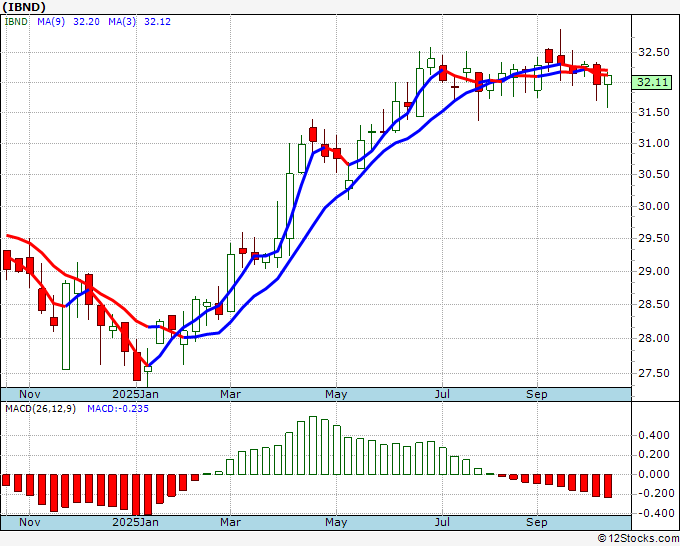This screenshot has width=680, height=546.
Task: Click the 28.00 price axis value
Action: [x=654, y=338]
